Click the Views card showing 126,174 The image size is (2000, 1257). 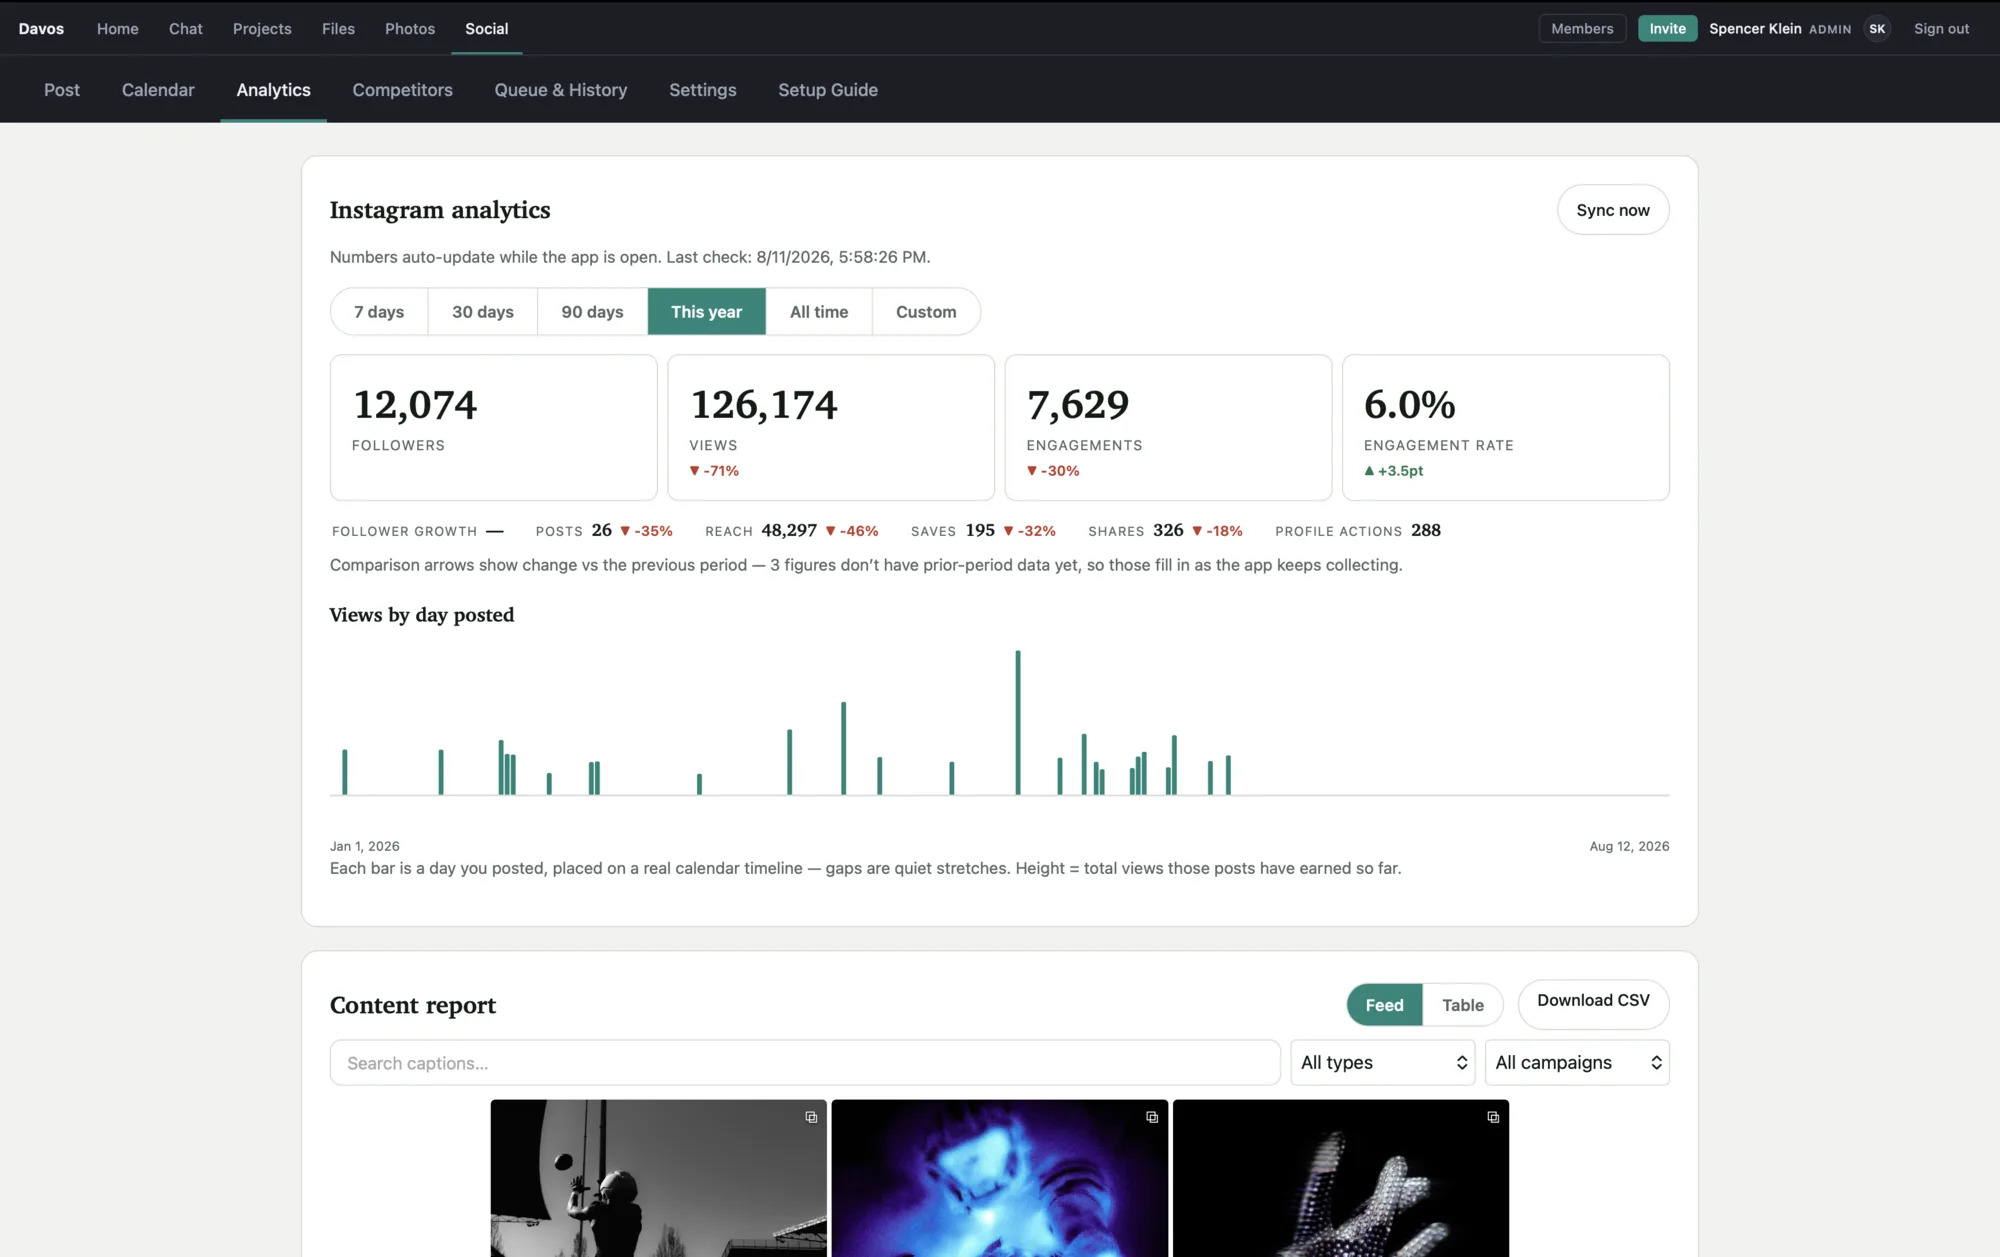pyautogui.click(x=831, y=428)
